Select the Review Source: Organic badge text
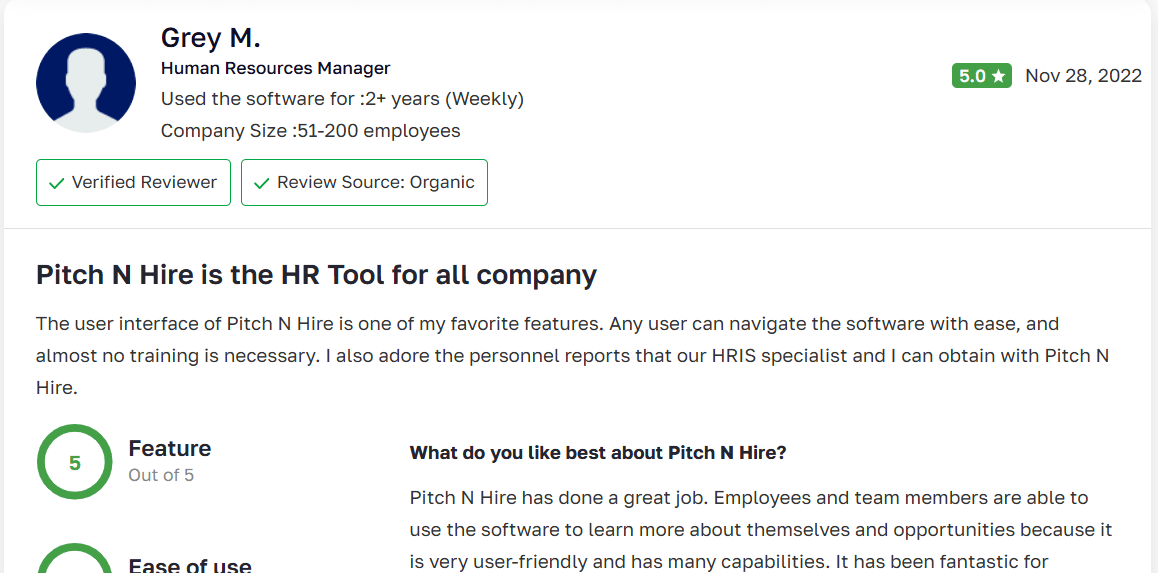Image resolution: width=1158 pixels, height=573 pixels. (375, 182)
